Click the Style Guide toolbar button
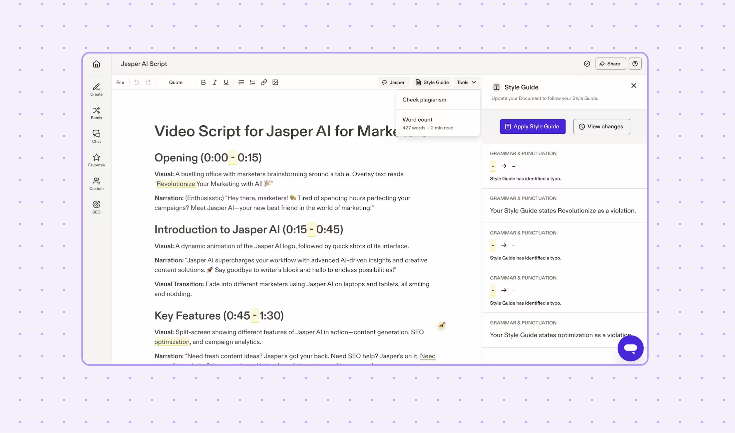 tap(432, 82)
